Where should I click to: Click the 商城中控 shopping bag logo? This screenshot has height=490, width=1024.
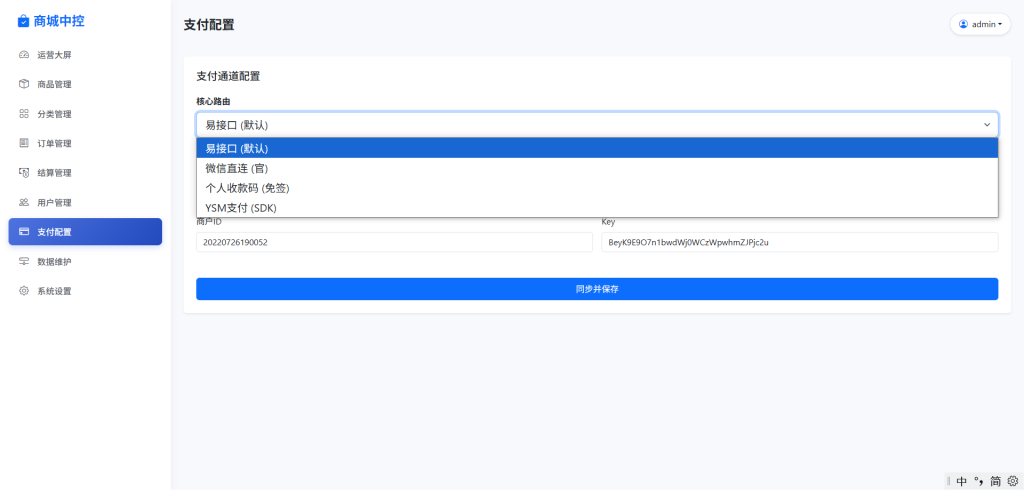23,20
